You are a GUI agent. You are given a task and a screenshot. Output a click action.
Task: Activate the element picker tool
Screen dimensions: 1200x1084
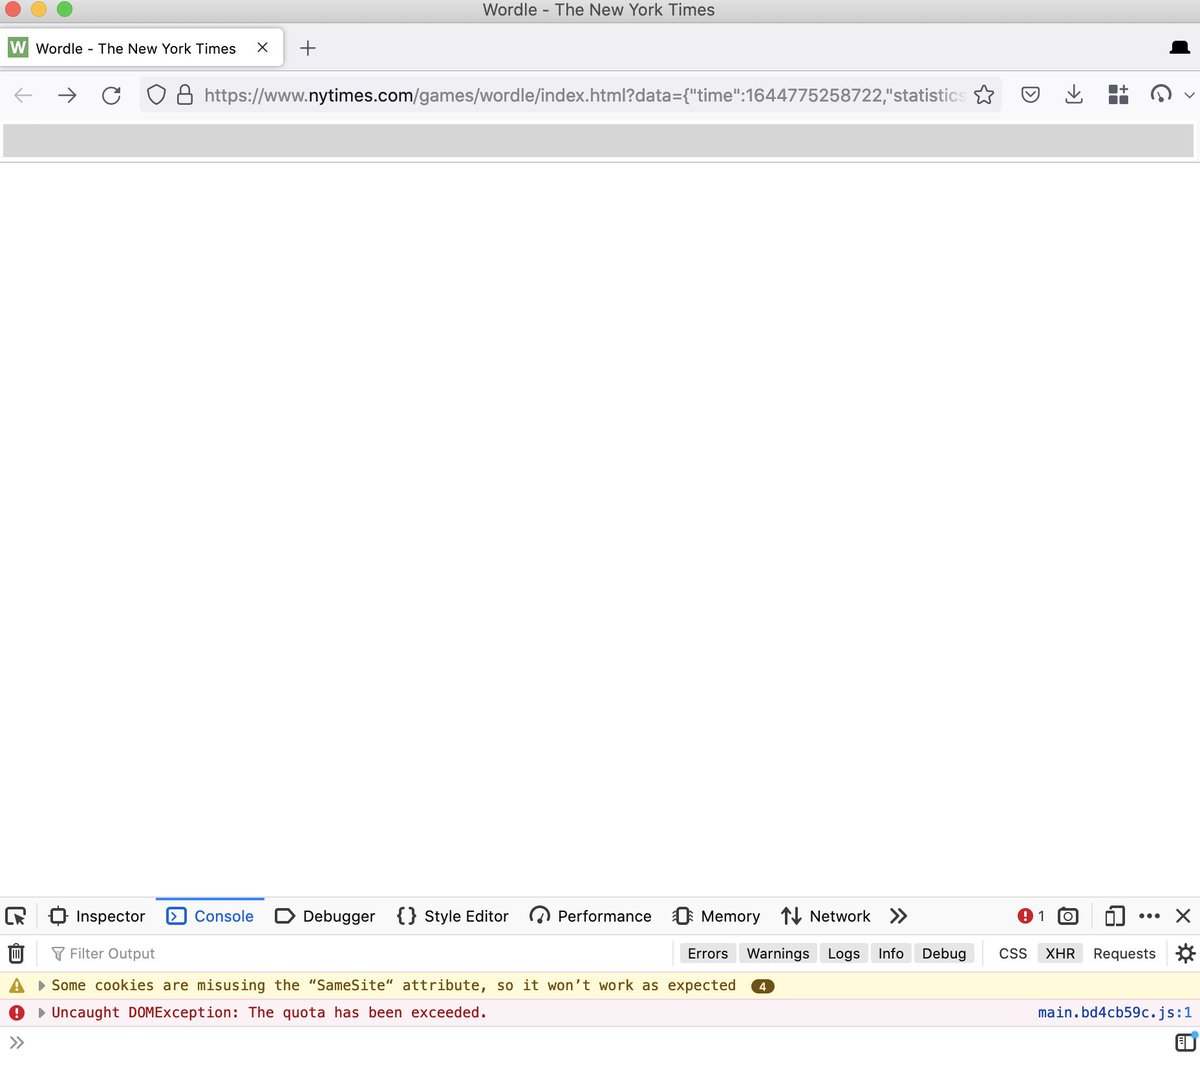(16, 916)
